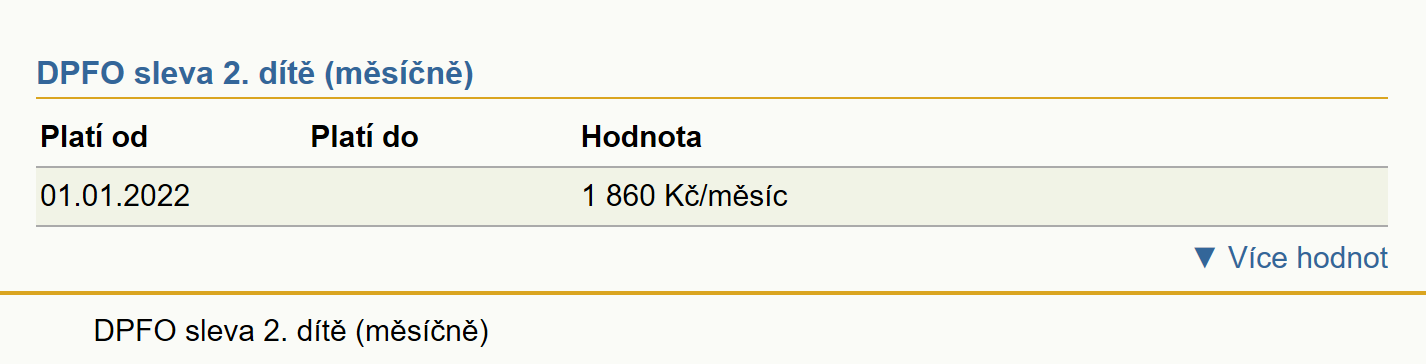
Task: Expand the Více hodnot down-triangle arrow
Action: (x=1205, y=258)
